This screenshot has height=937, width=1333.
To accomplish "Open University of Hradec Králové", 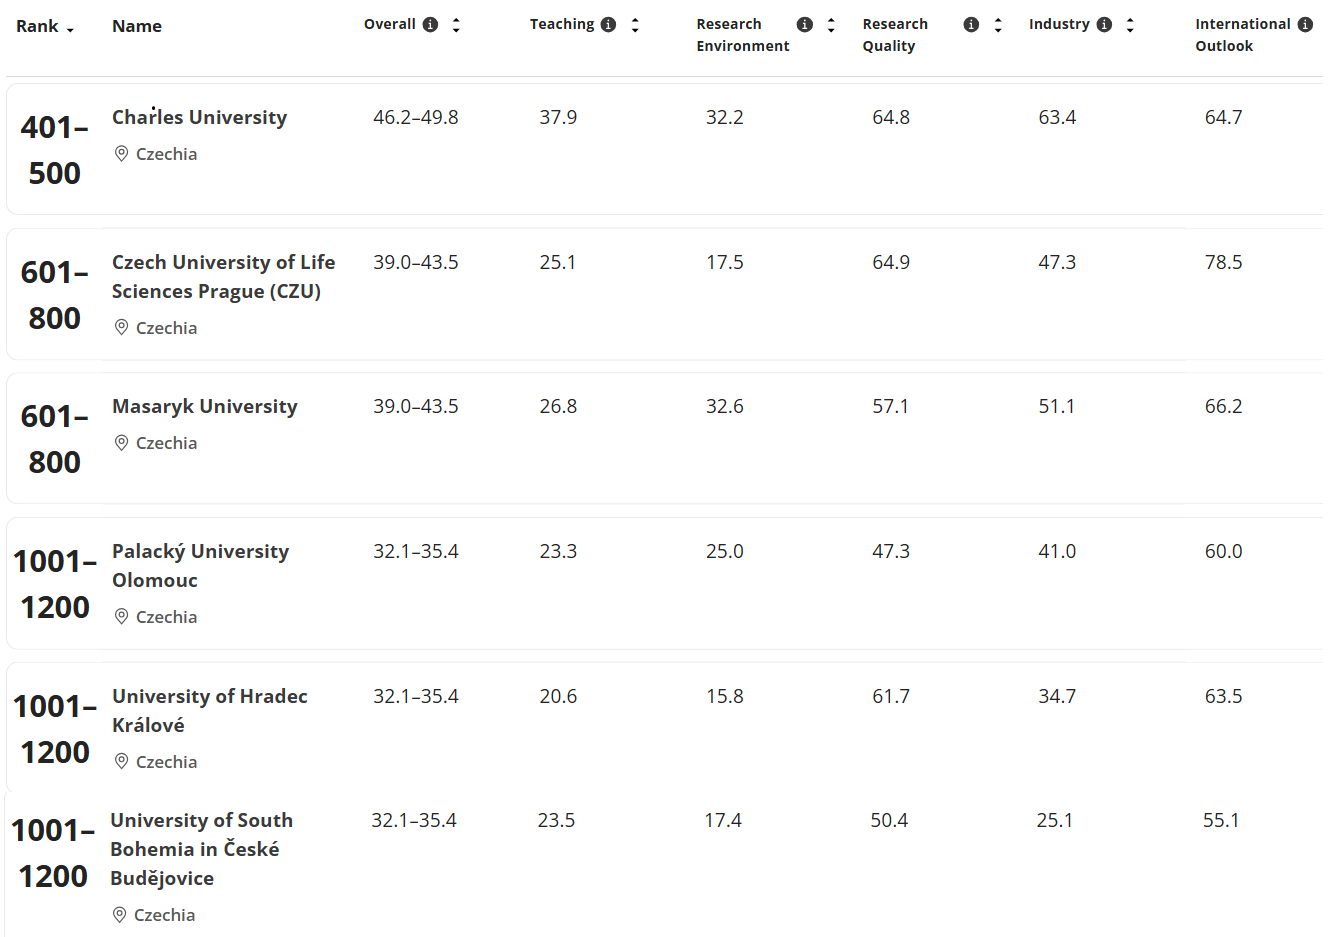I will click(x=209, y=710).
